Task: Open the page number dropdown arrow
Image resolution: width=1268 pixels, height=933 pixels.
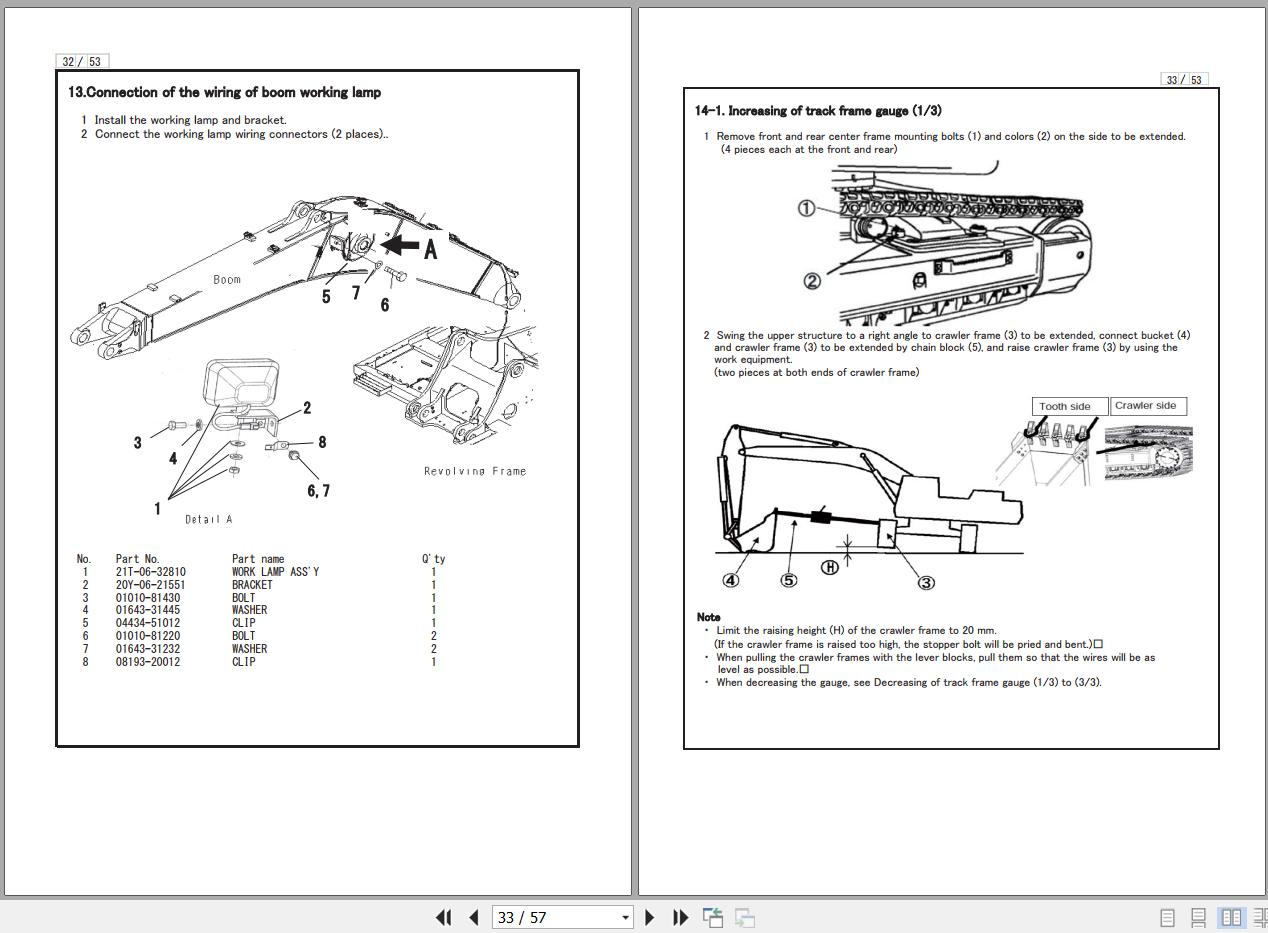Action: click(x=625, y=918)
